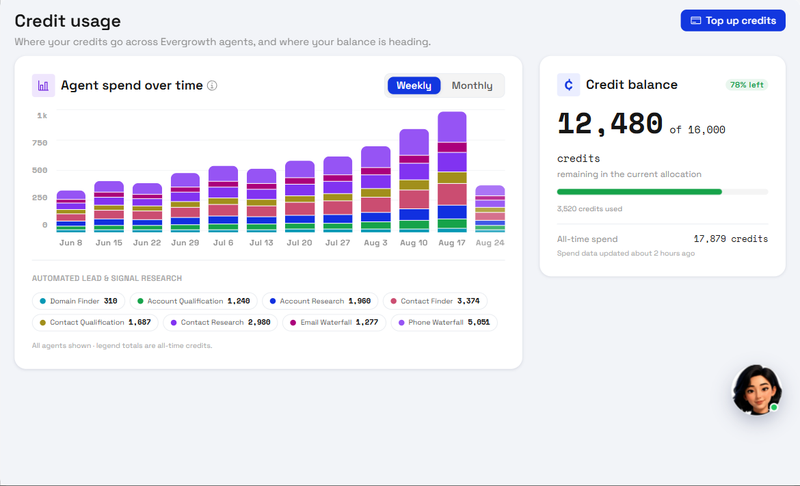Image resolution: width=800 pixels, height=486 pixels.
Task: Click the of 16,000 allocation text
Action: (x=697, y=130)
